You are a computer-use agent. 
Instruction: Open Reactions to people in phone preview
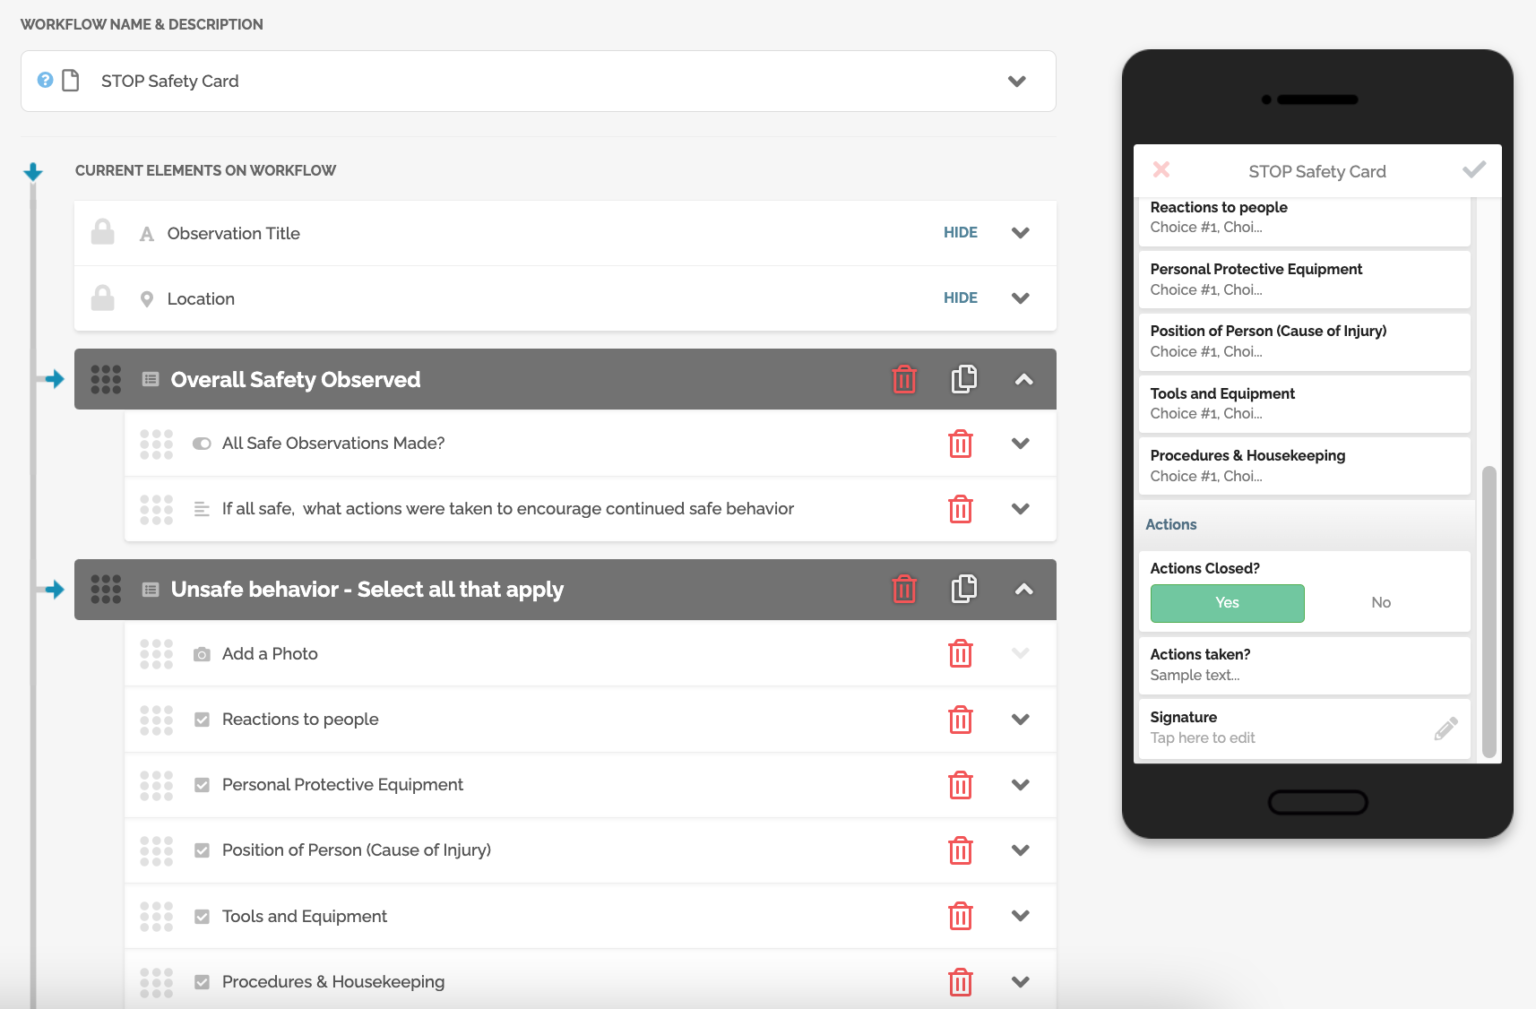1303,217
